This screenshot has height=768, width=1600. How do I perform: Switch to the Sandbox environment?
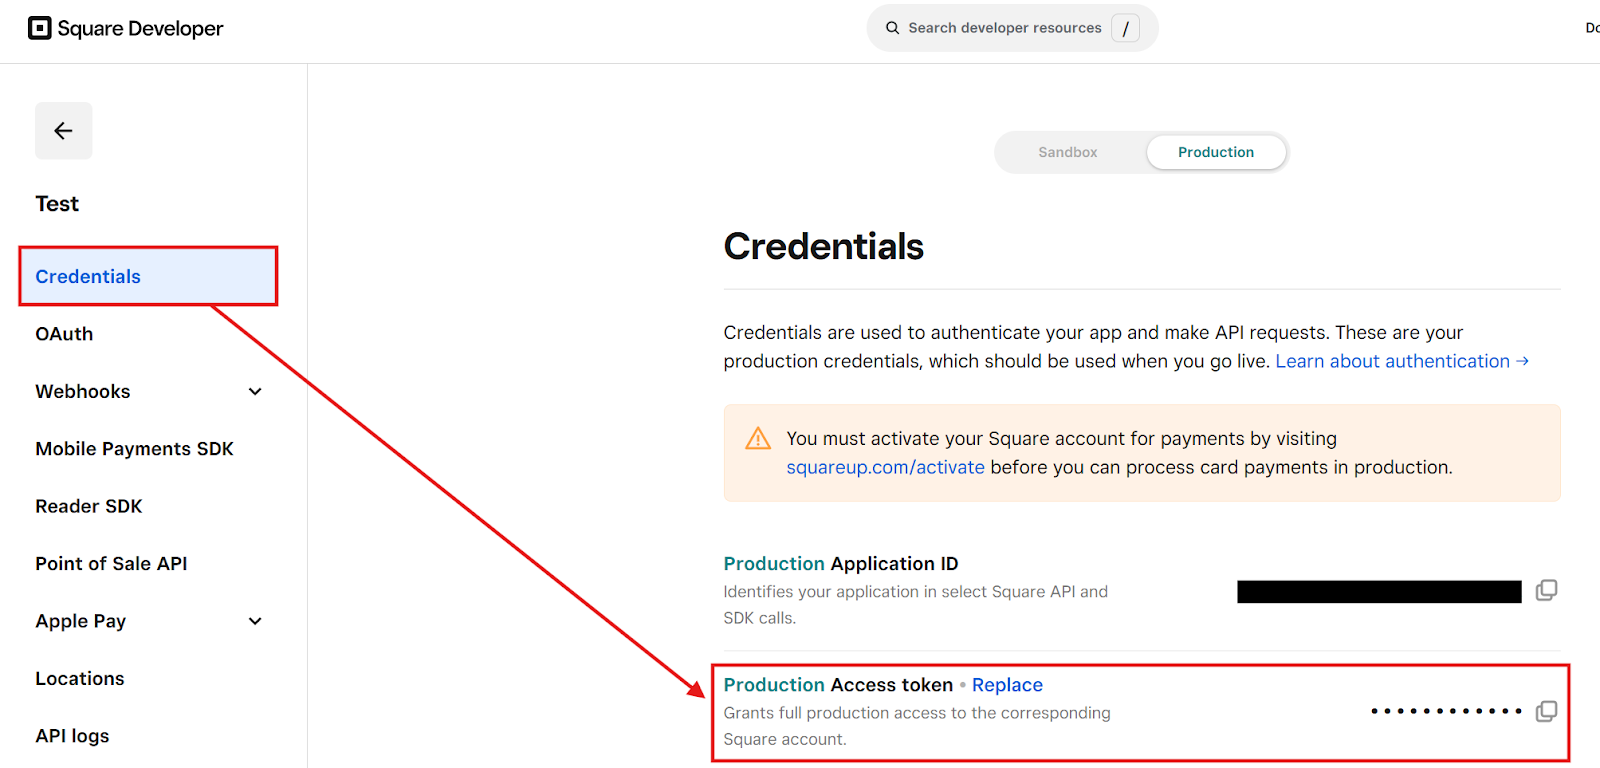1067,152
